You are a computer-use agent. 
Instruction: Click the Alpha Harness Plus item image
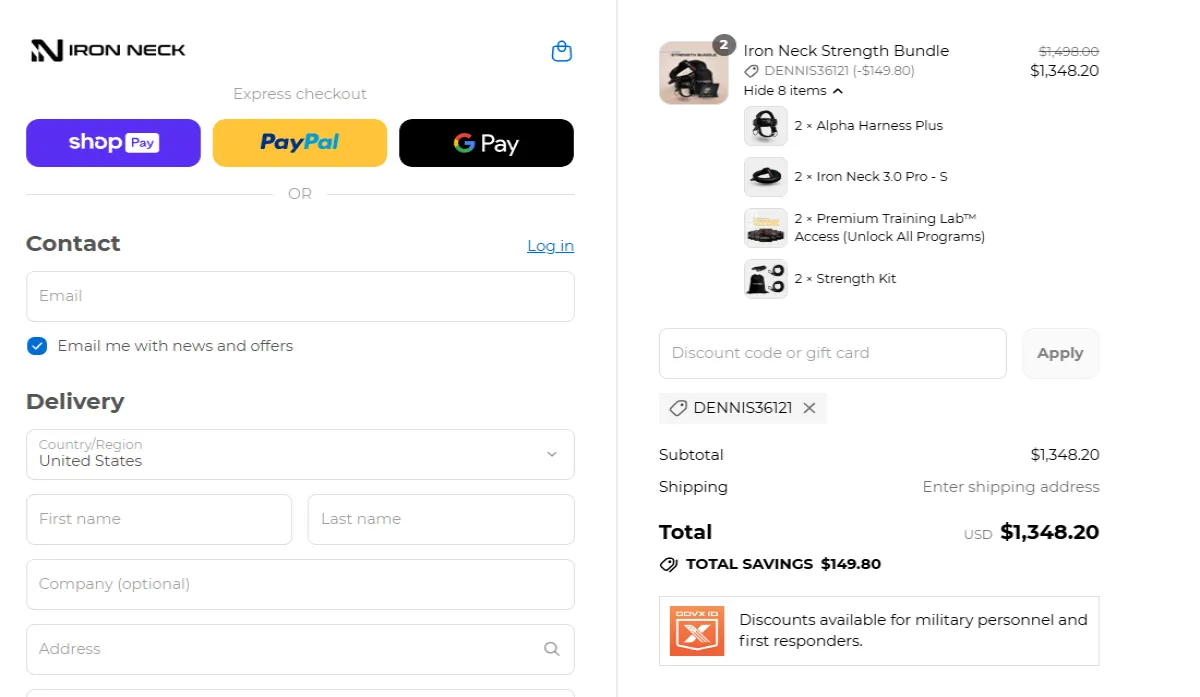tap(766, 126)
